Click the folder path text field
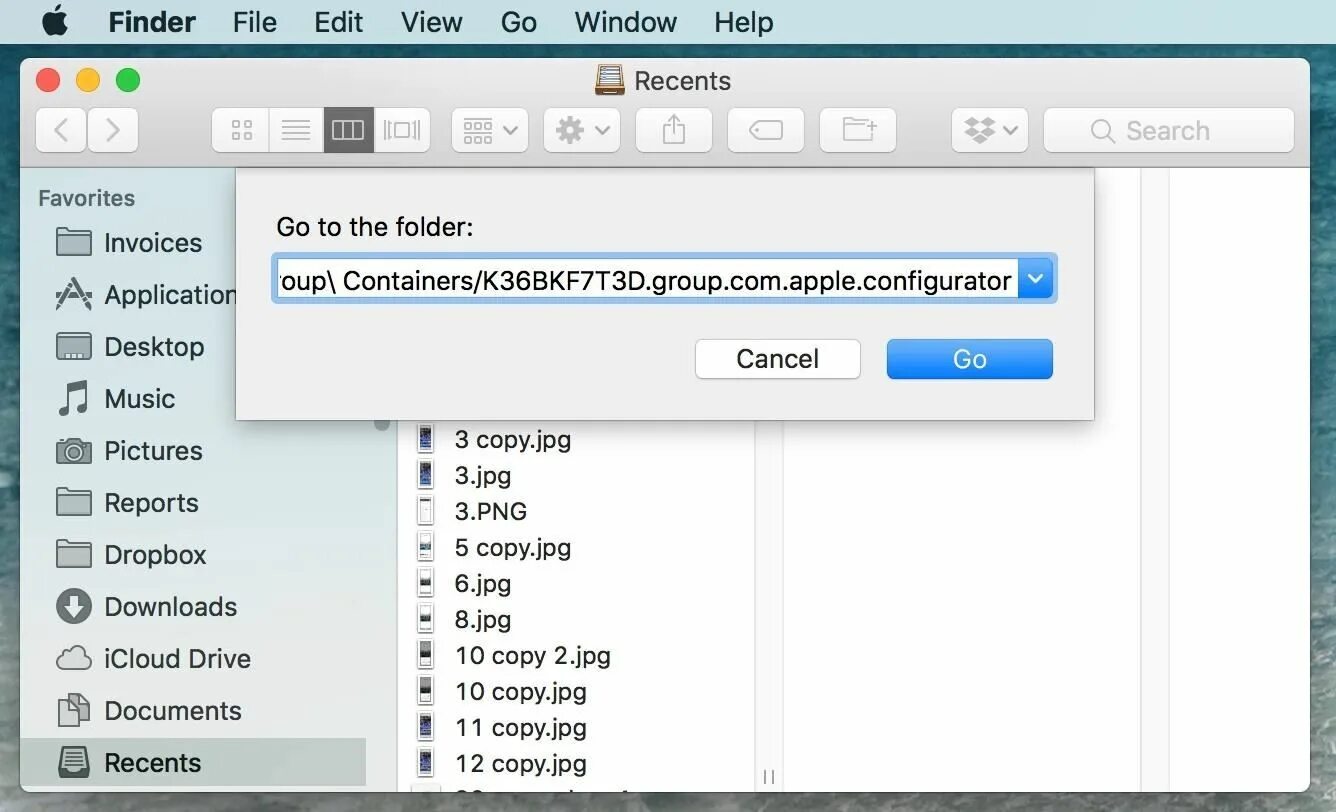Viewport: 1336px width, 812px height. [x=646, y=280]
